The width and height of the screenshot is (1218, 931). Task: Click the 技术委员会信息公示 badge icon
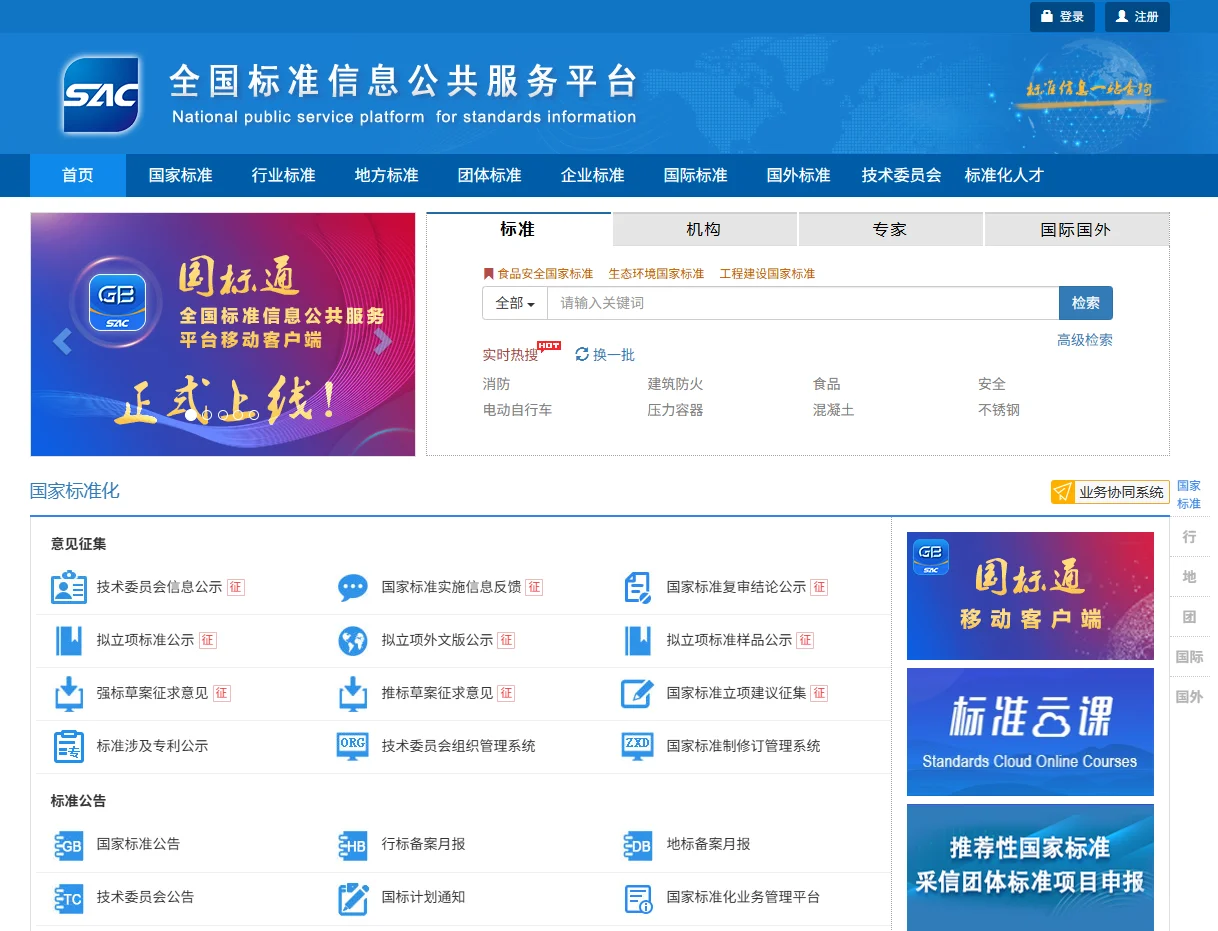coord(68,588)
